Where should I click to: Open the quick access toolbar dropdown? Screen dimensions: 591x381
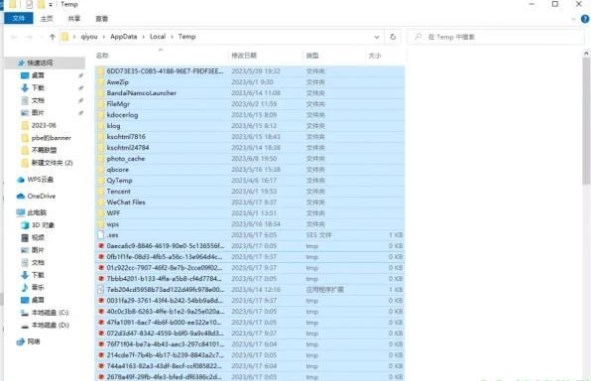[x=51, y=5]
